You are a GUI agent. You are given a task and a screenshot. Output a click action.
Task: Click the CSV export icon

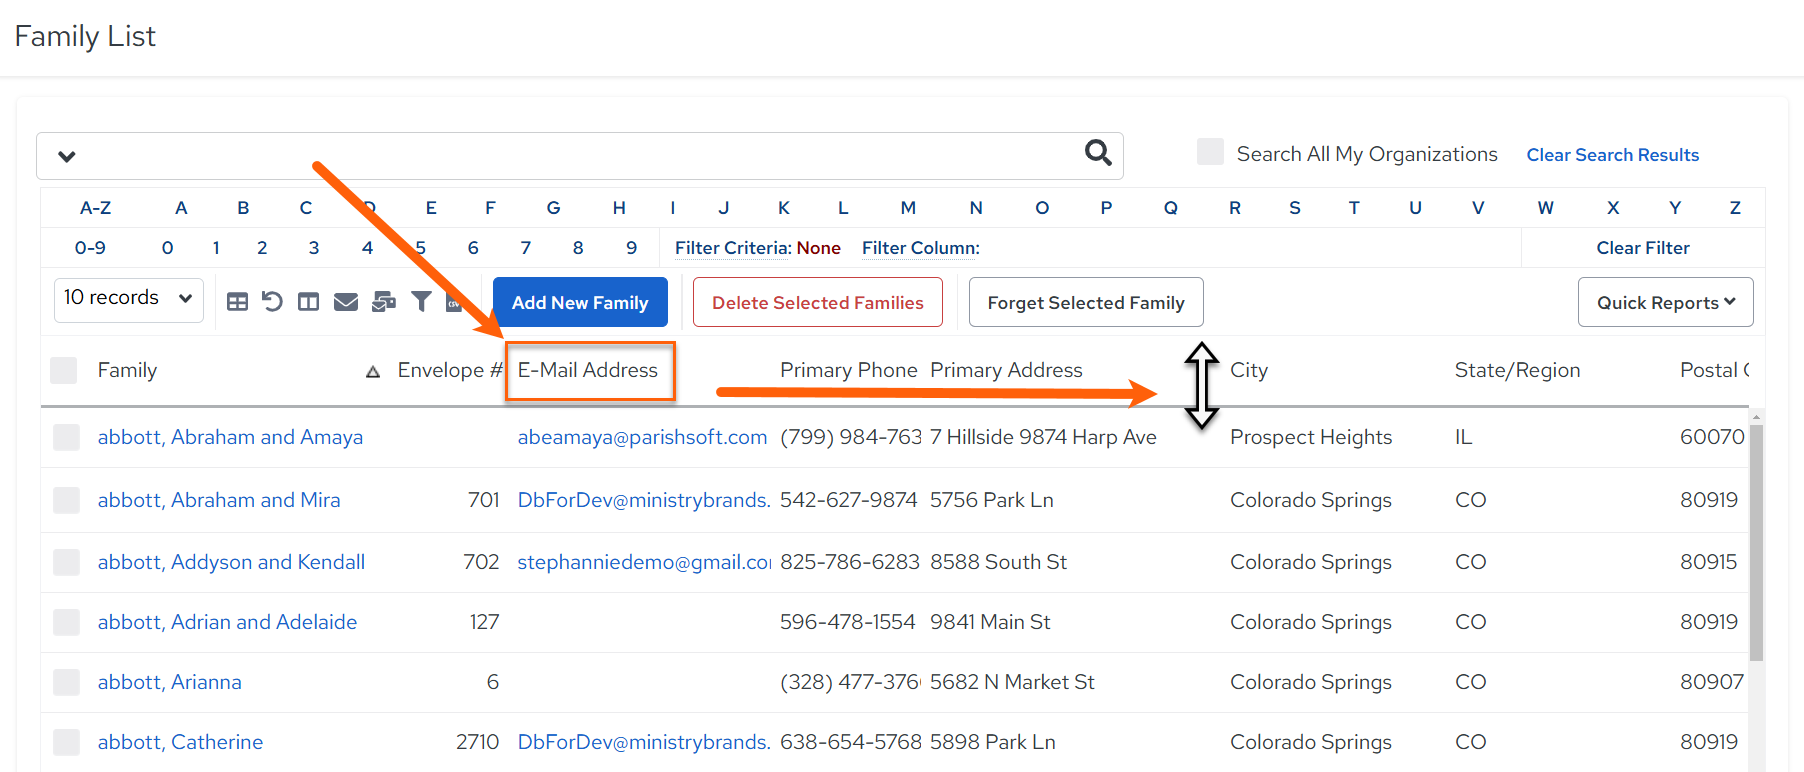454,302
